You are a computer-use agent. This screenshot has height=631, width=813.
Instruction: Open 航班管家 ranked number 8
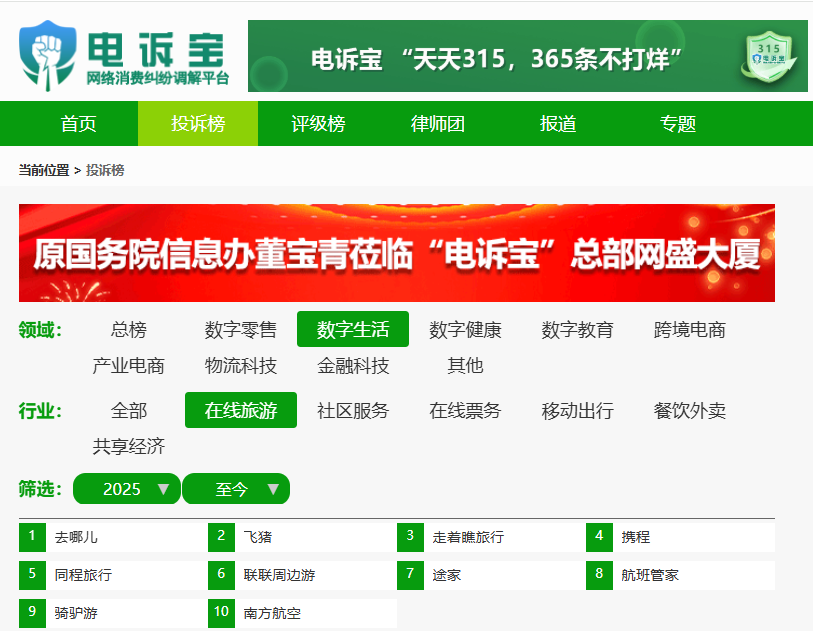click(680, 575)
